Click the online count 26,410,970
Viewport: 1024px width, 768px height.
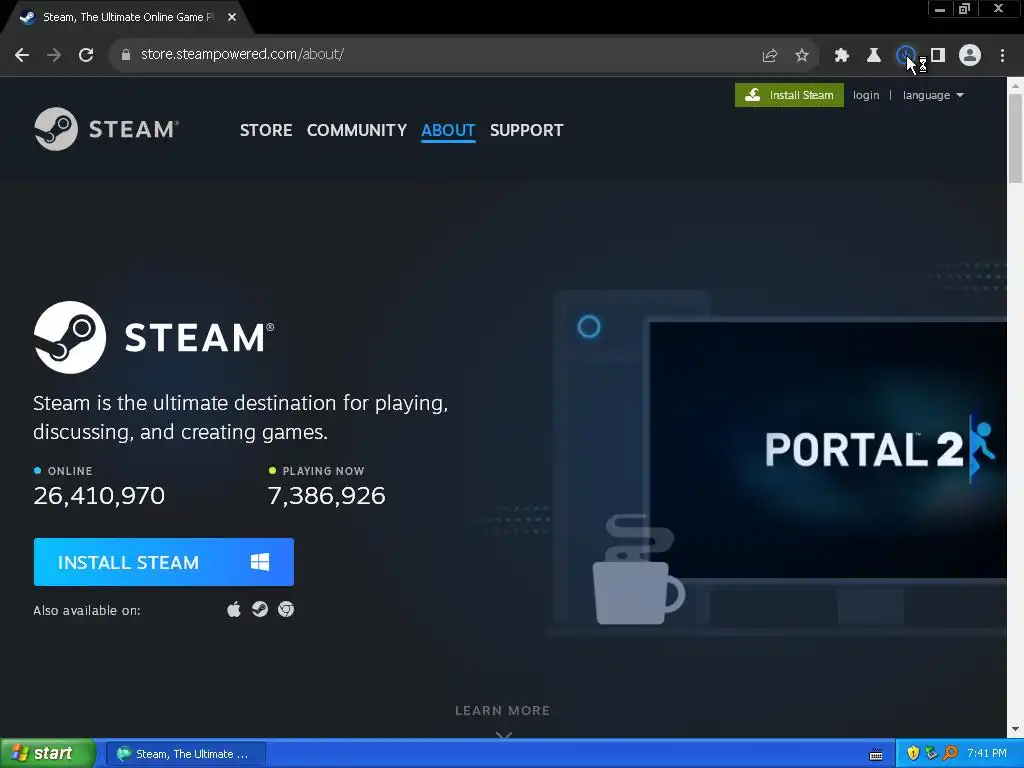pyautogui.click(x=99, y=496)
